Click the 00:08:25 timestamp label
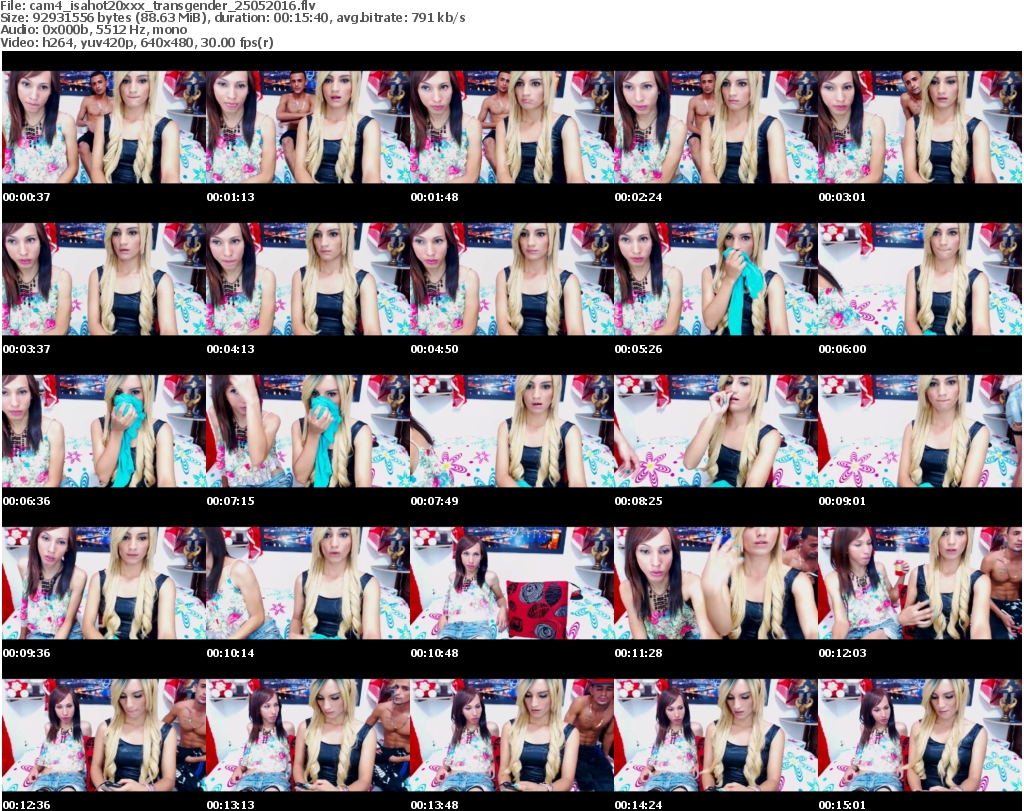The width and height of the screenshot is (1024, 811). [638, 501]
